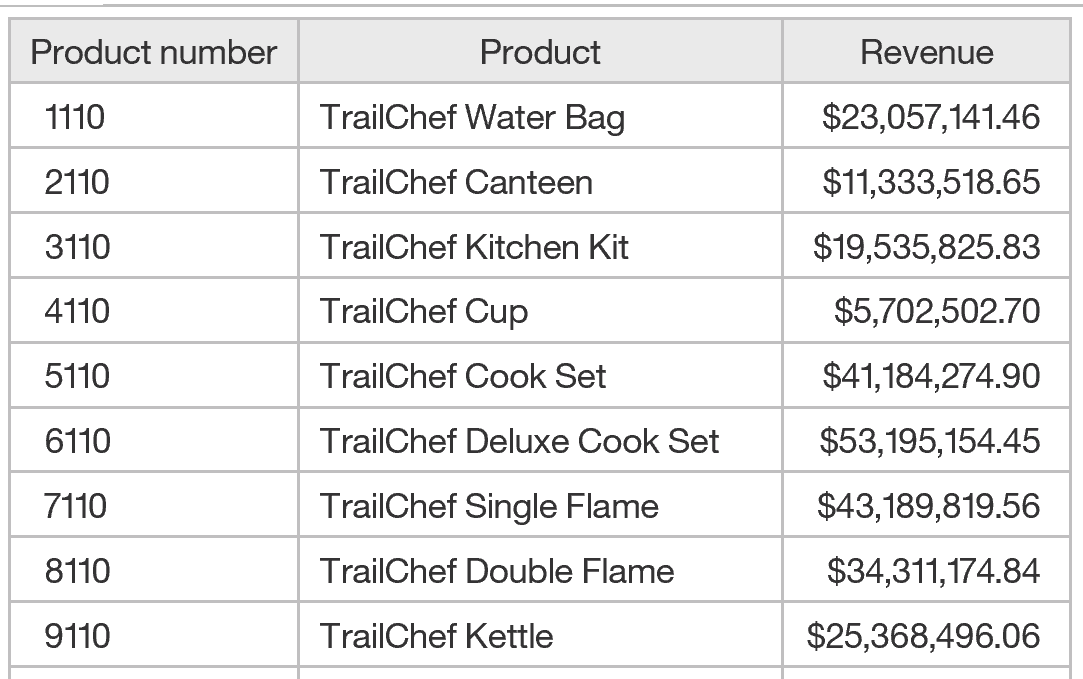Click the TrailChef Water Bag cell

[540, 116]
